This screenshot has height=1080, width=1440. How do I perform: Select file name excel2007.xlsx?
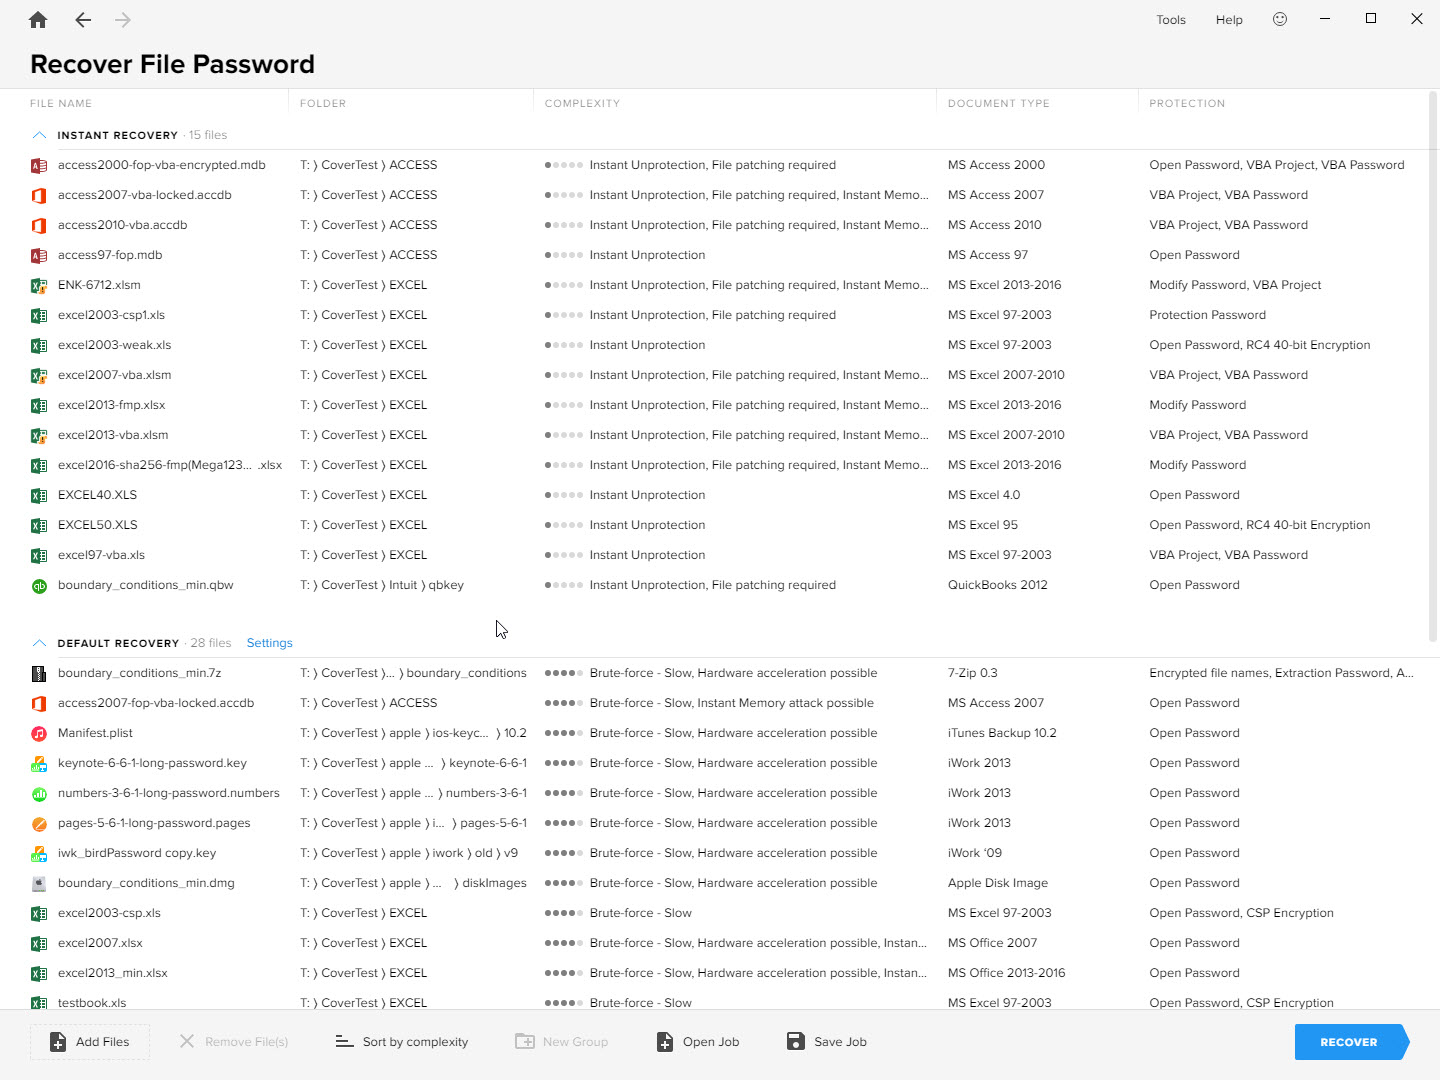tap(100, 943)
